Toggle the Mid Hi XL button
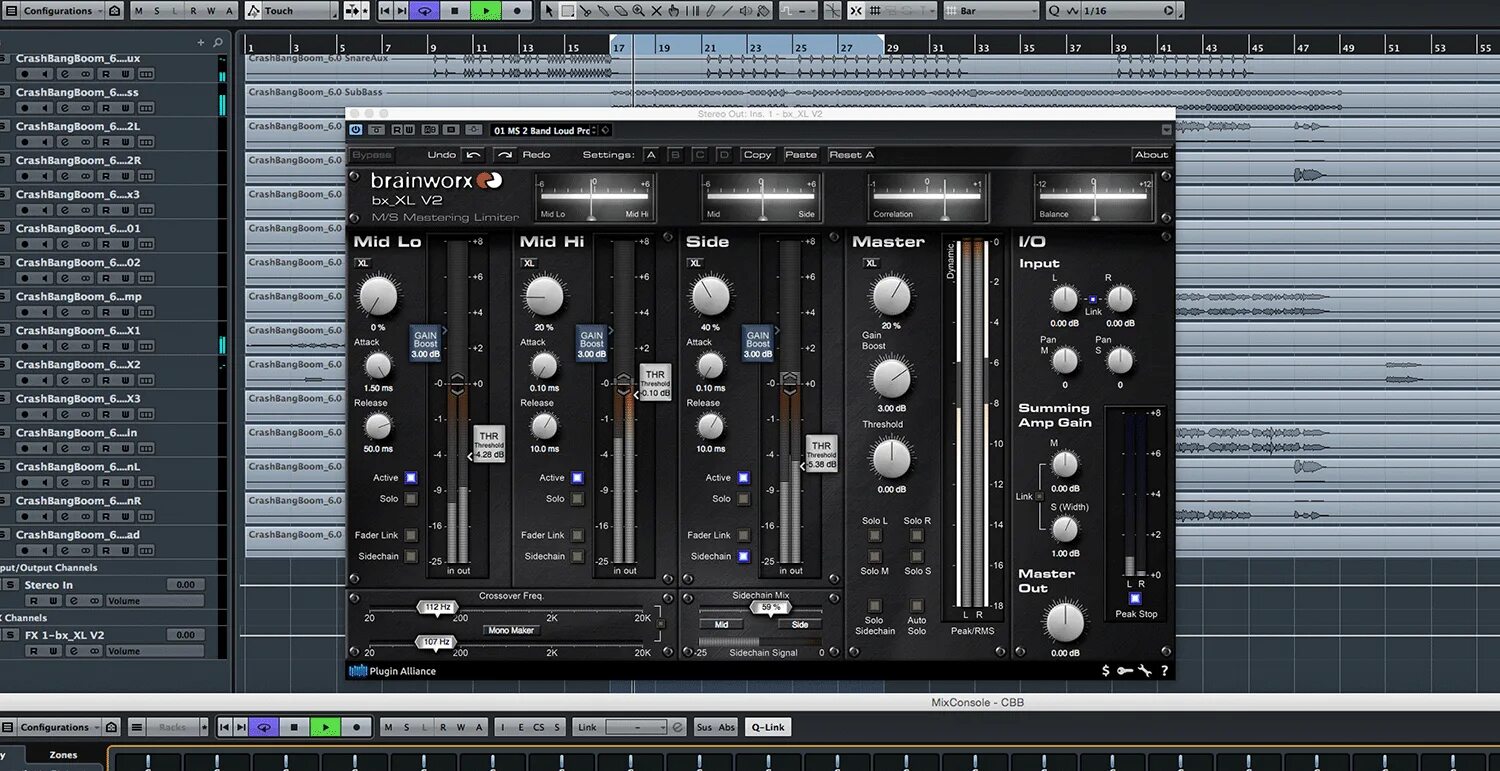This screenshot has width=1500, height=771. pyautogui.click(x=529, y=263)
